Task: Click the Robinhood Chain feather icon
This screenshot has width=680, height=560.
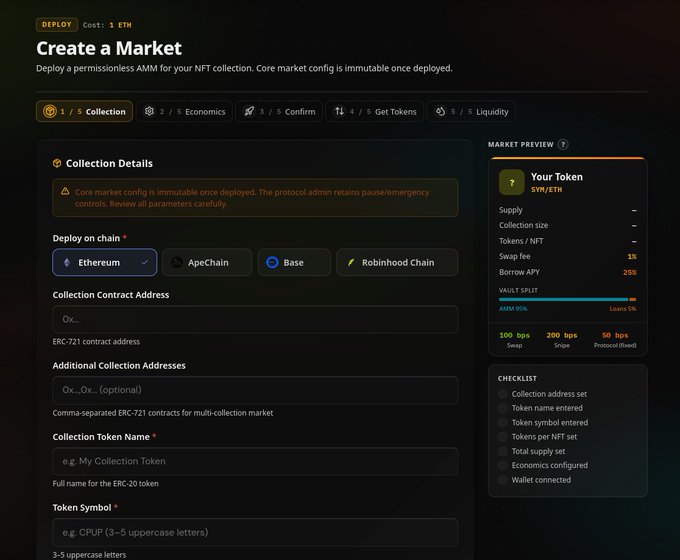Action: 351,262
